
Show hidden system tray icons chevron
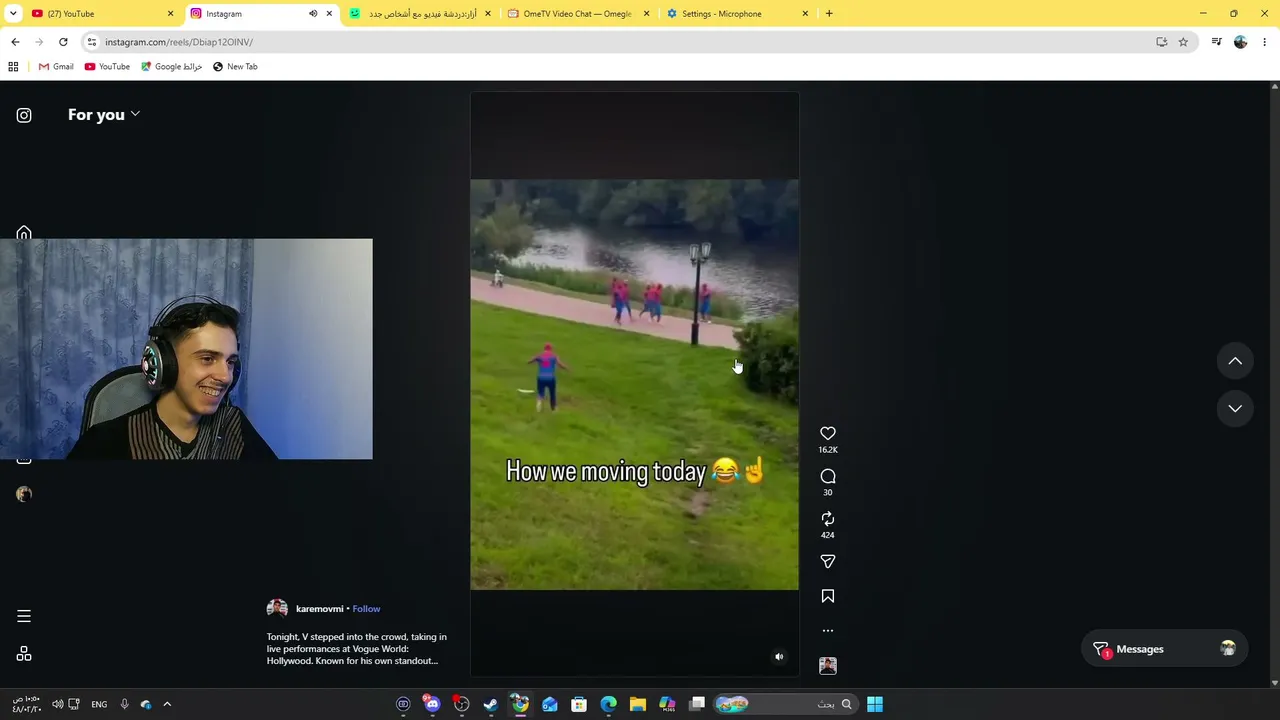(167, 704)
